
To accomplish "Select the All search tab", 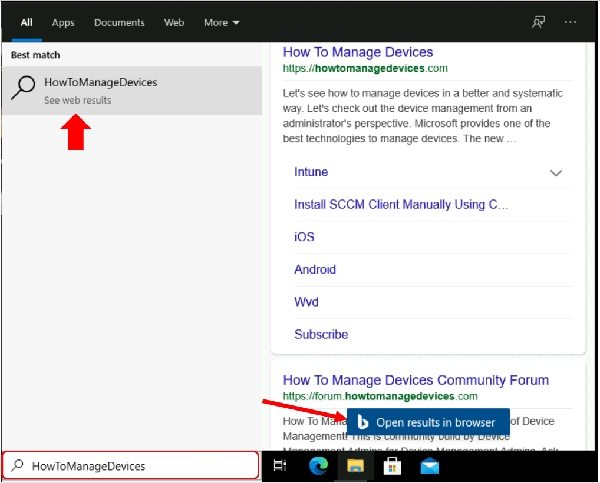I will pos(26,22).
